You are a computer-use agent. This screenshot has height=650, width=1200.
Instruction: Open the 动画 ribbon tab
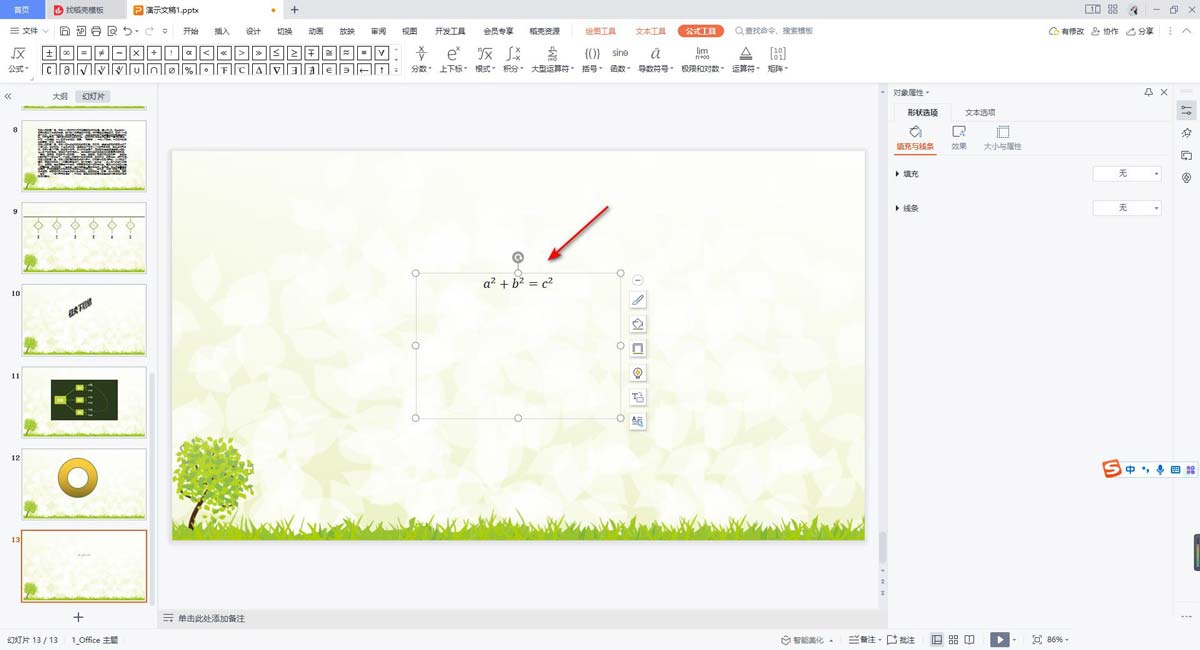316,31
